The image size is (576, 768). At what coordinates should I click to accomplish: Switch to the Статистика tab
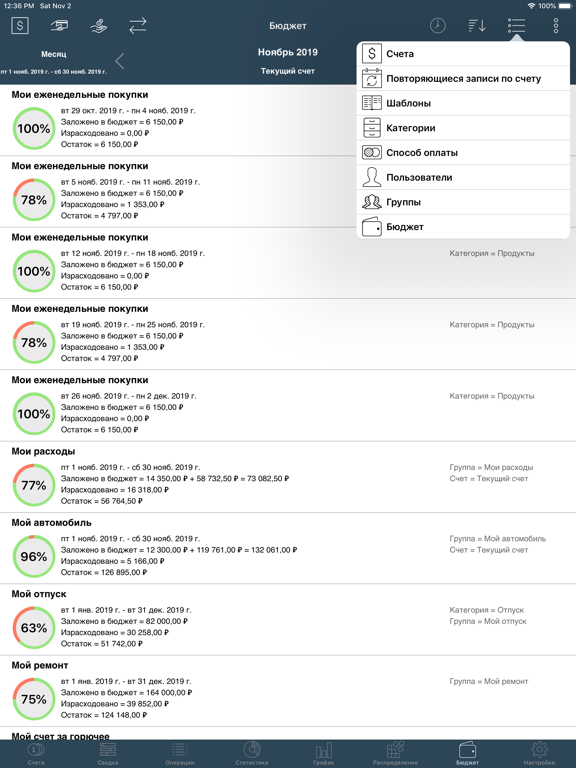coord(252,754)
